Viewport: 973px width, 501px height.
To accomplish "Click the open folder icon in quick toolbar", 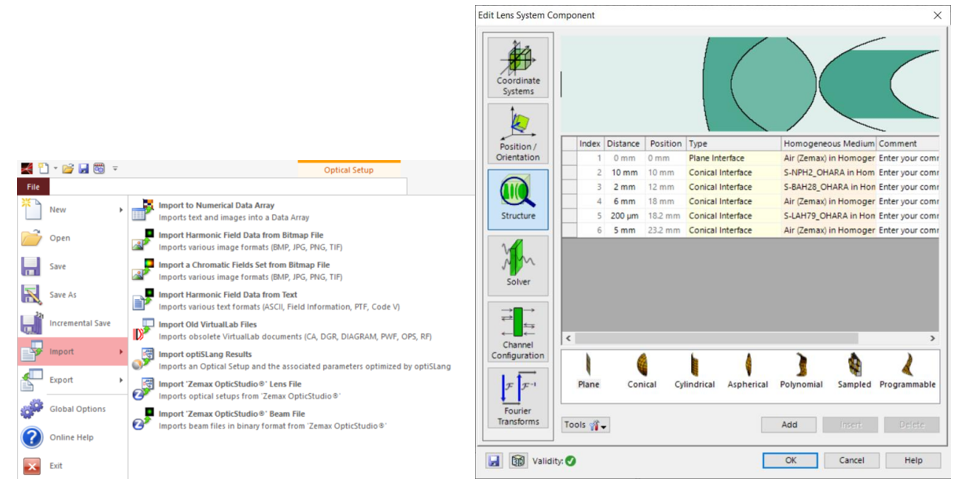I will click(x=68, y=168).
